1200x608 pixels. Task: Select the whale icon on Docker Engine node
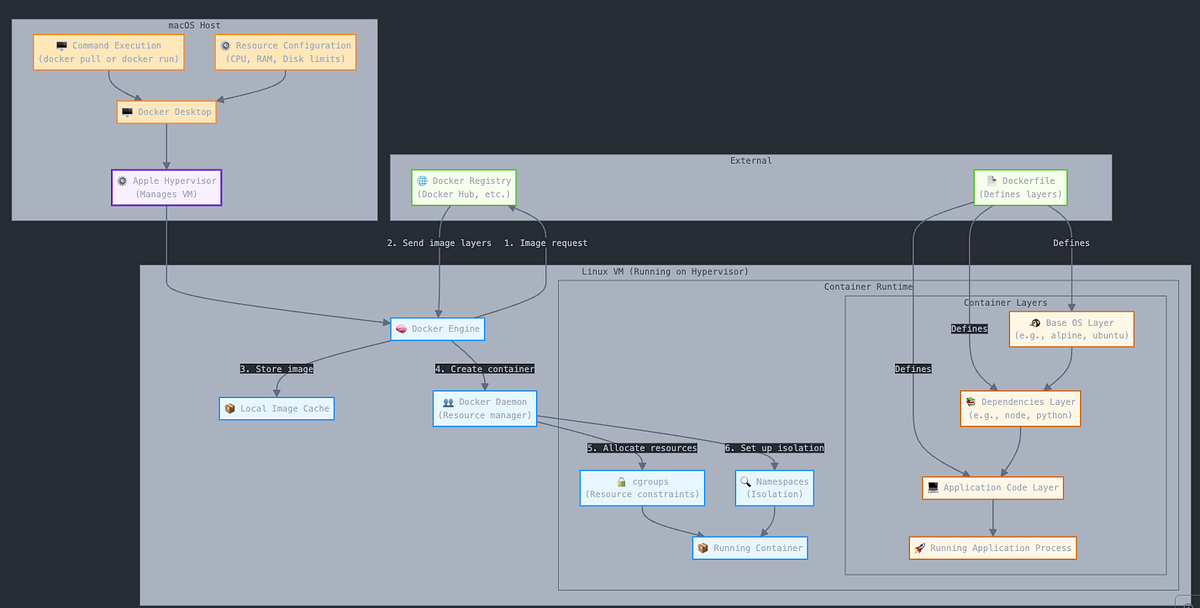point(400,328)
